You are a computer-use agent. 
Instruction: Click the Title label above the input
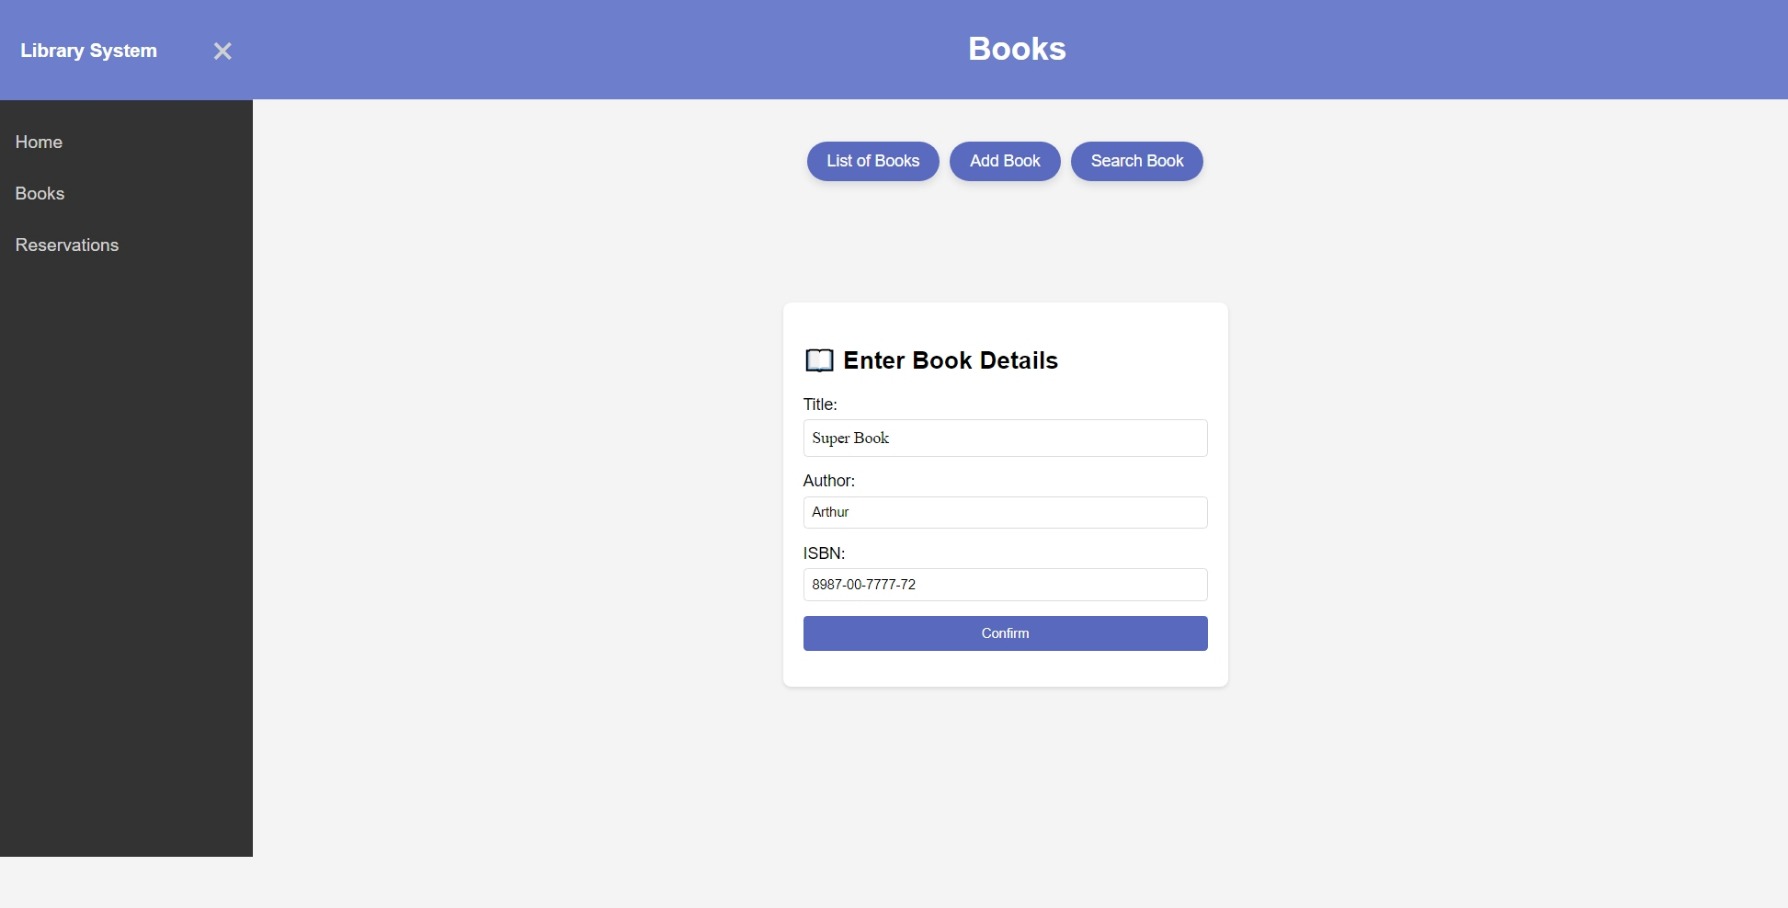point(820,404)
